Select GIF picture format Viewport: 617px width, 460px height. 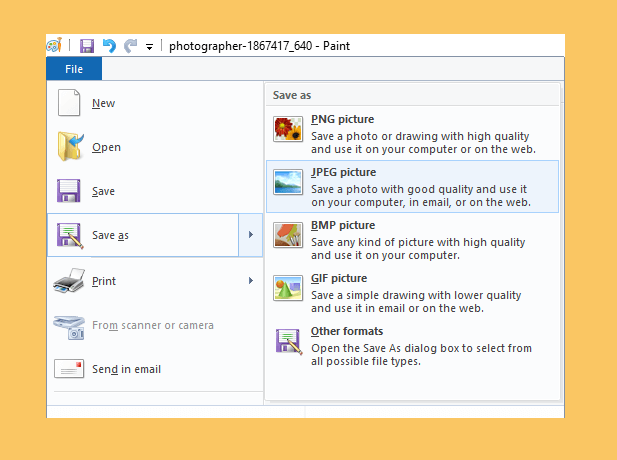[x=412, y=293]
